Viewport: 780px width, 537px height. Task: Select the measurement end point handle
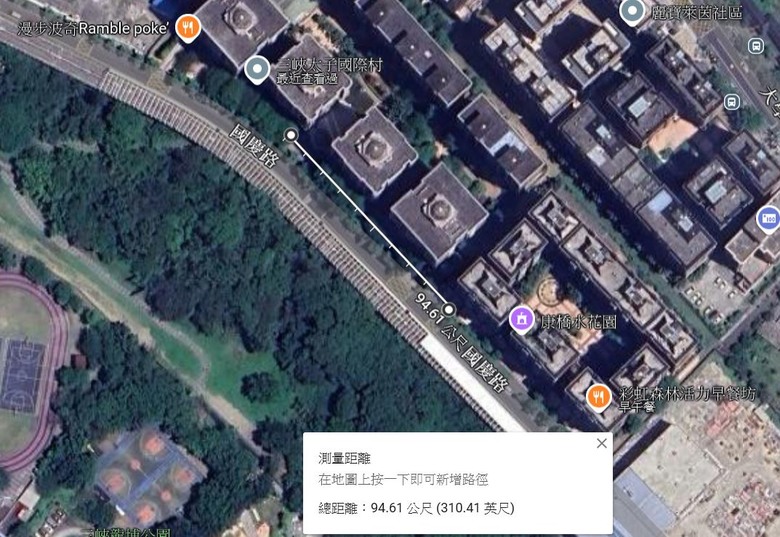[448, 310]
